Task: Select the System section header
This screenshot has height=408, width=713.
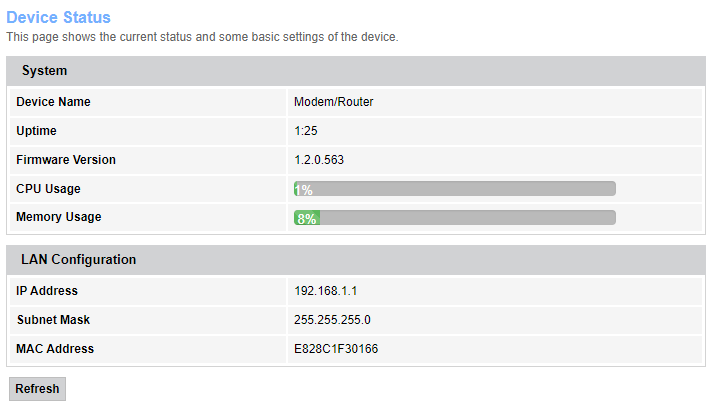Action: pyautogui.click(x=45, y=71)
